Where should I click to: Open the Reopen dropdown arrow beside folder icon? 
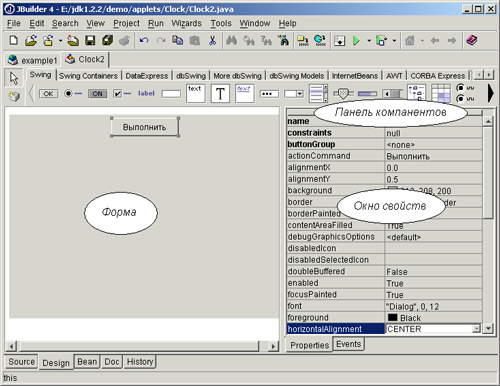(60, 41)
